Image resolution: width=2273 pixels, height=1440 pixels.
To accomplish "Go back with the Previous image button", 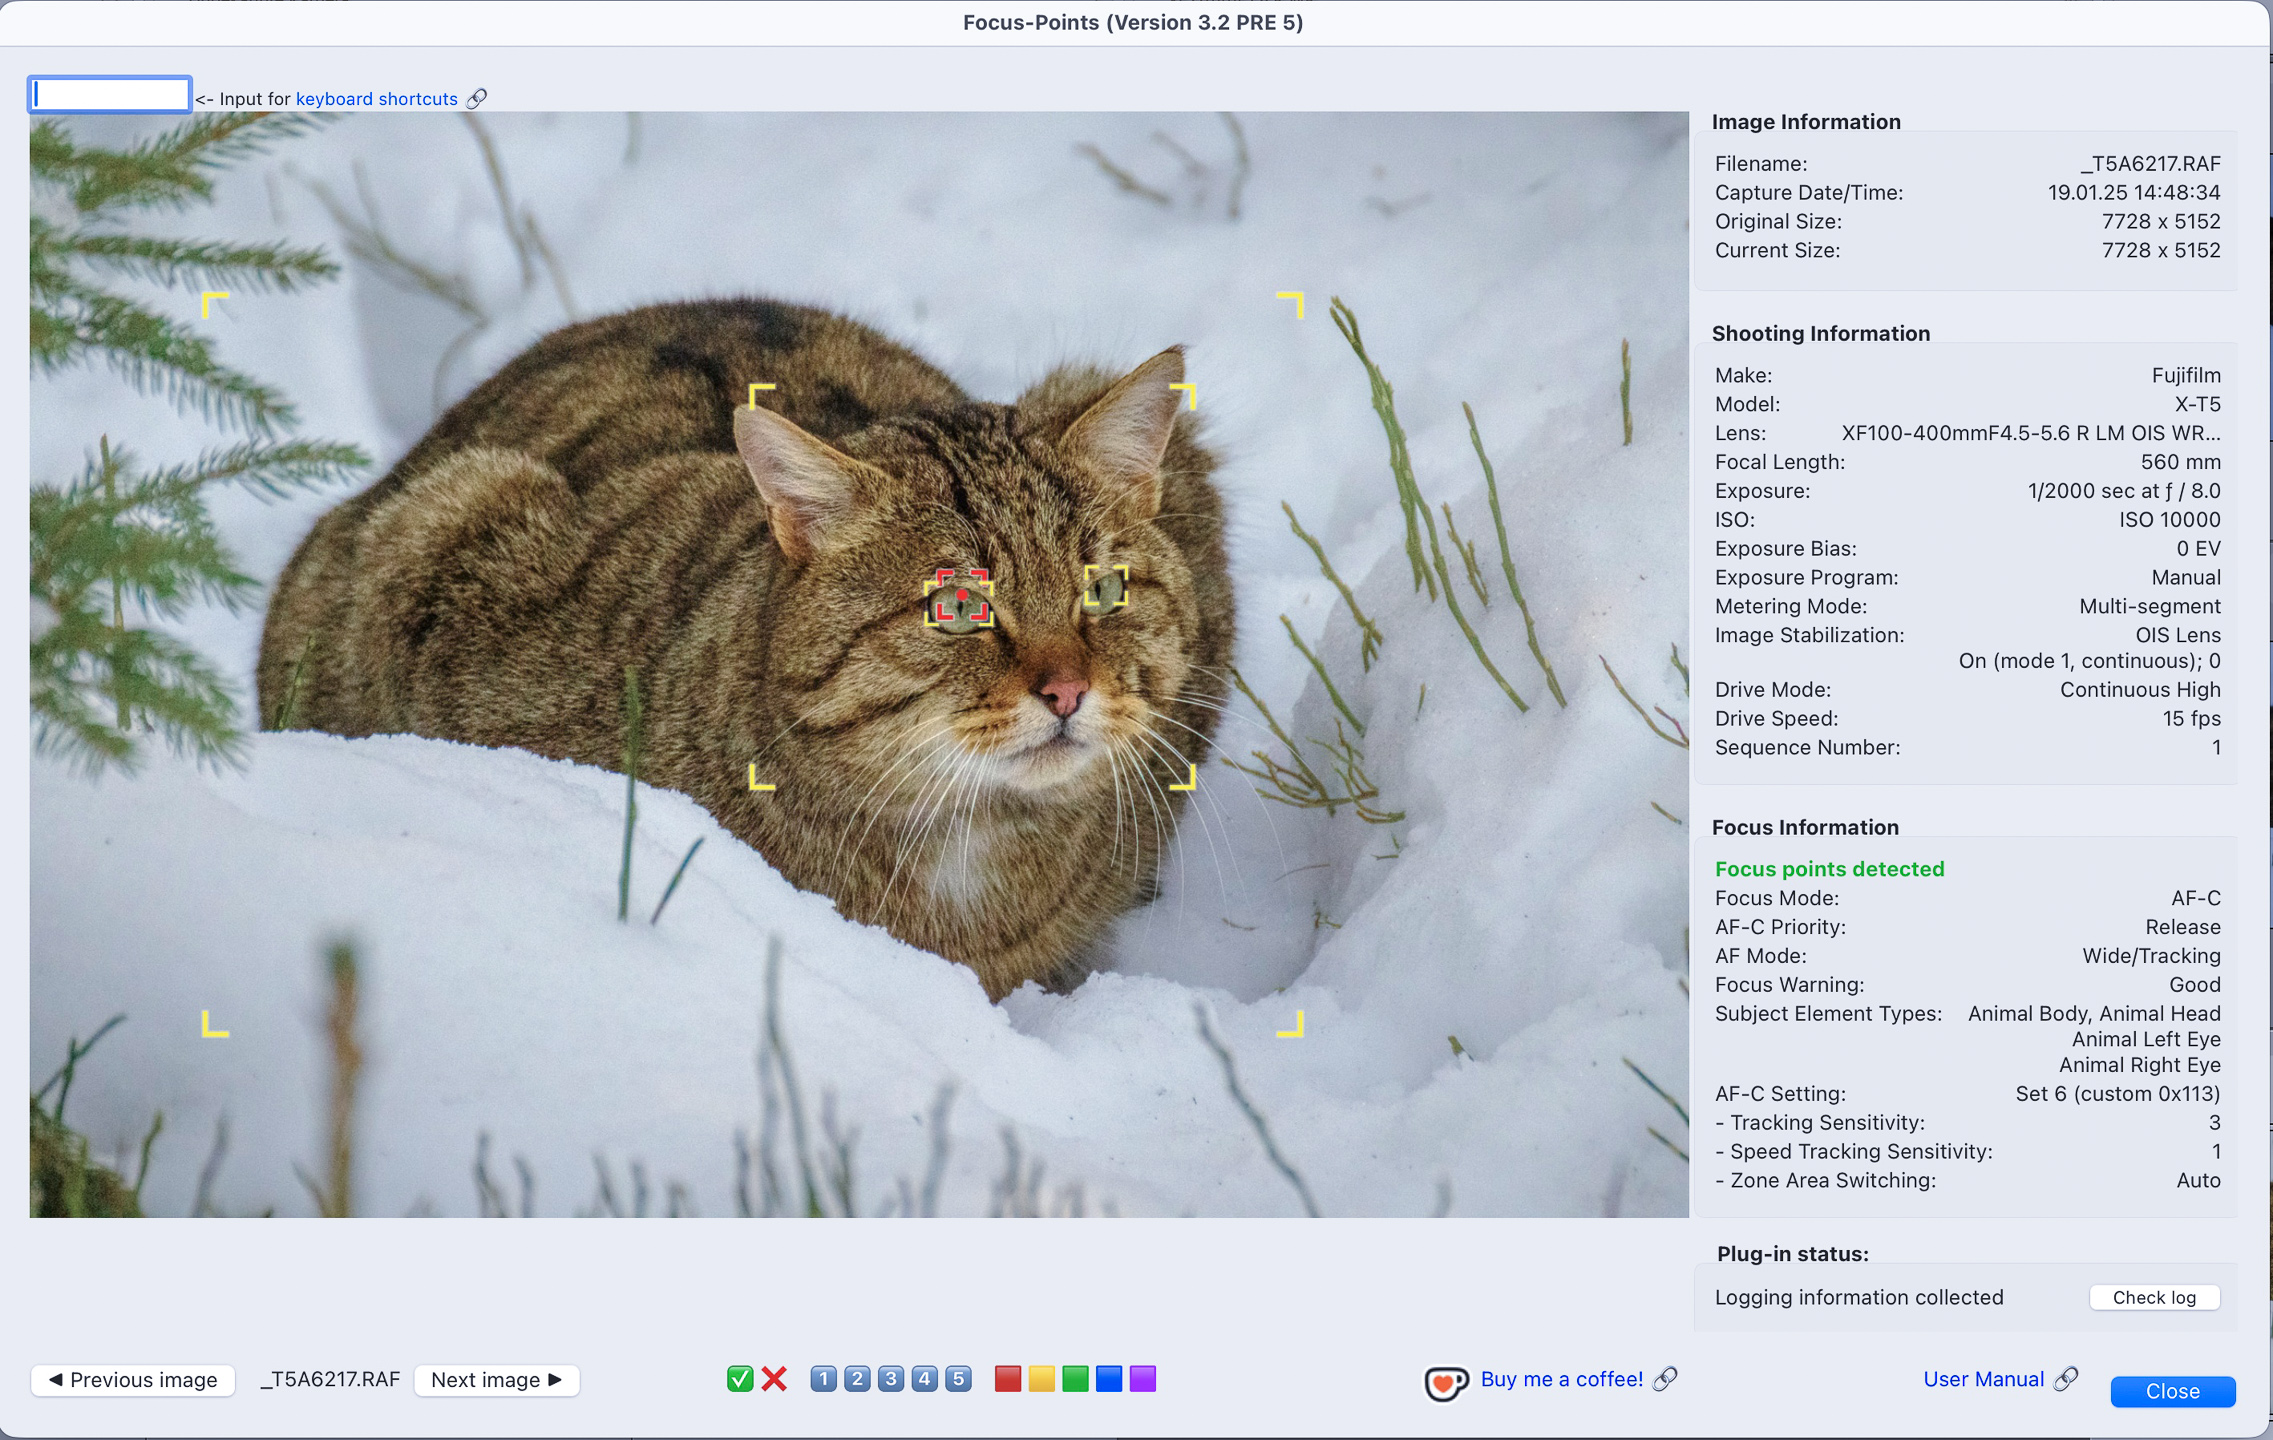I will pos(133,1379).
